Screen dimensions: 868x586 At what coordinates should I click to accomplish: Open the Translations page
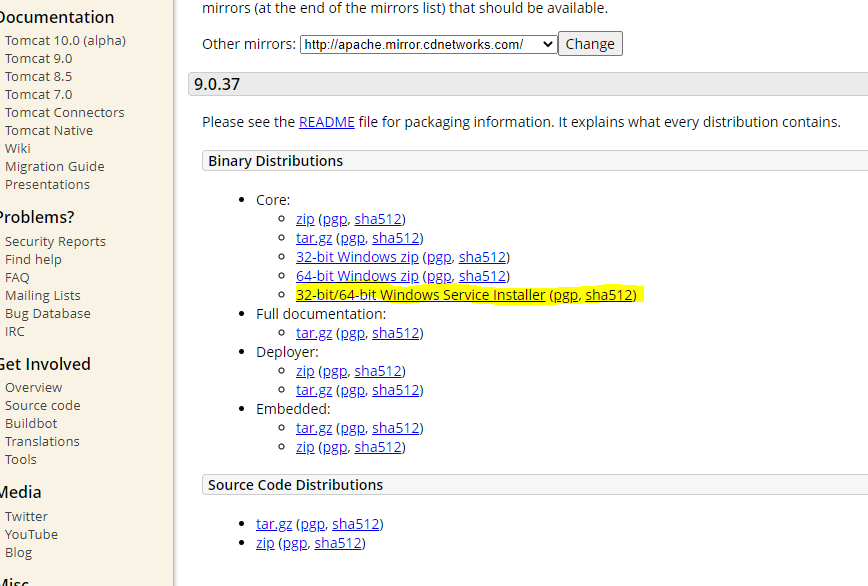click(x=42, y=441)
